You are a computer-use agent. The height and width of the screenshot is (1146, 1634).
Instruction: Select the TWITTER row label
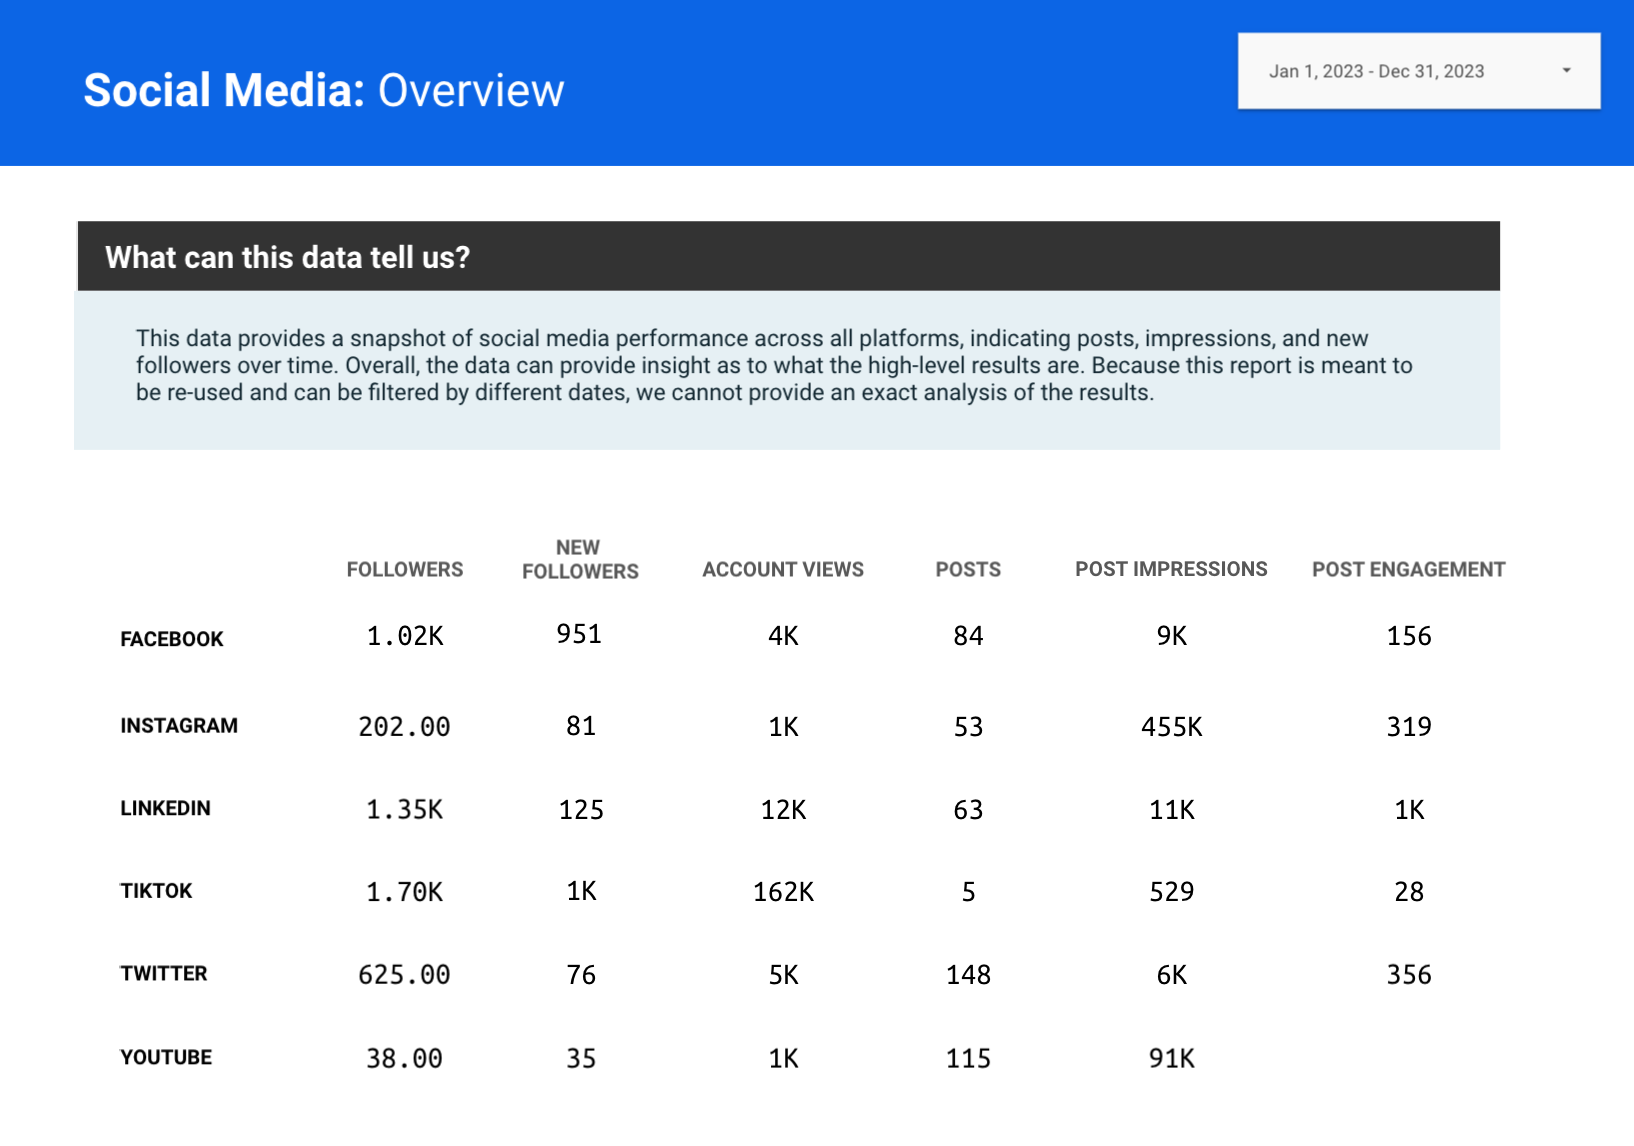(164, 973)
